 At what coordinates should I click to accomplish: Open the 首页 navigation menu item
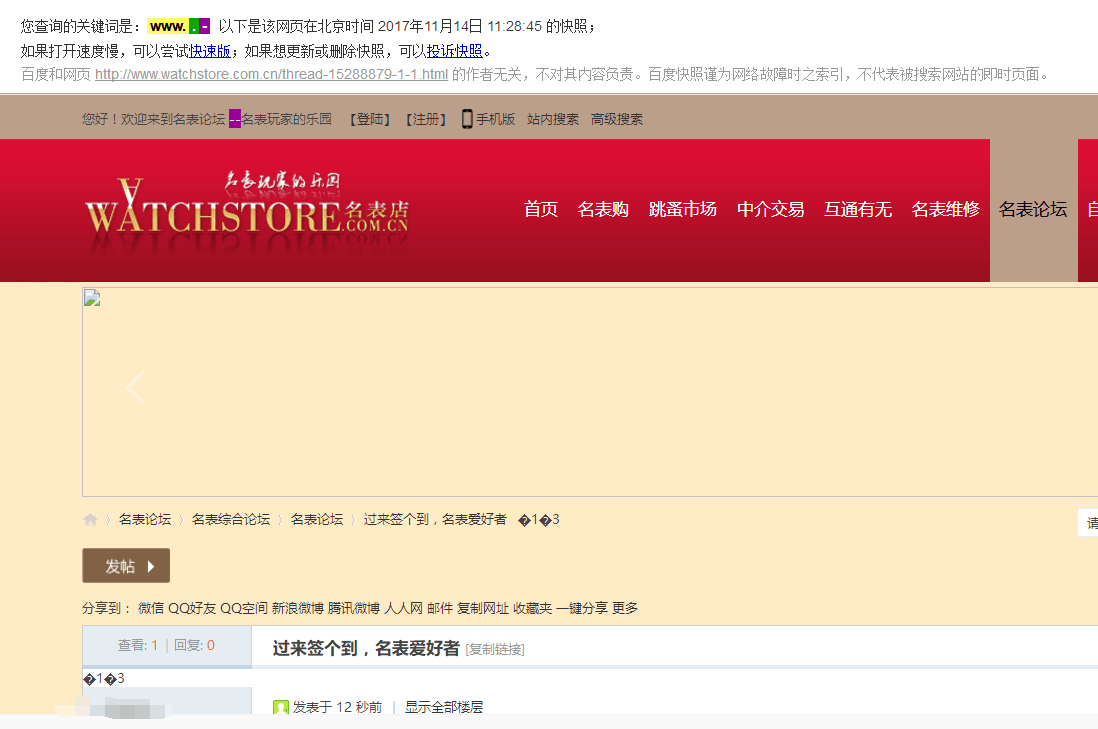[x=540, y=210]
